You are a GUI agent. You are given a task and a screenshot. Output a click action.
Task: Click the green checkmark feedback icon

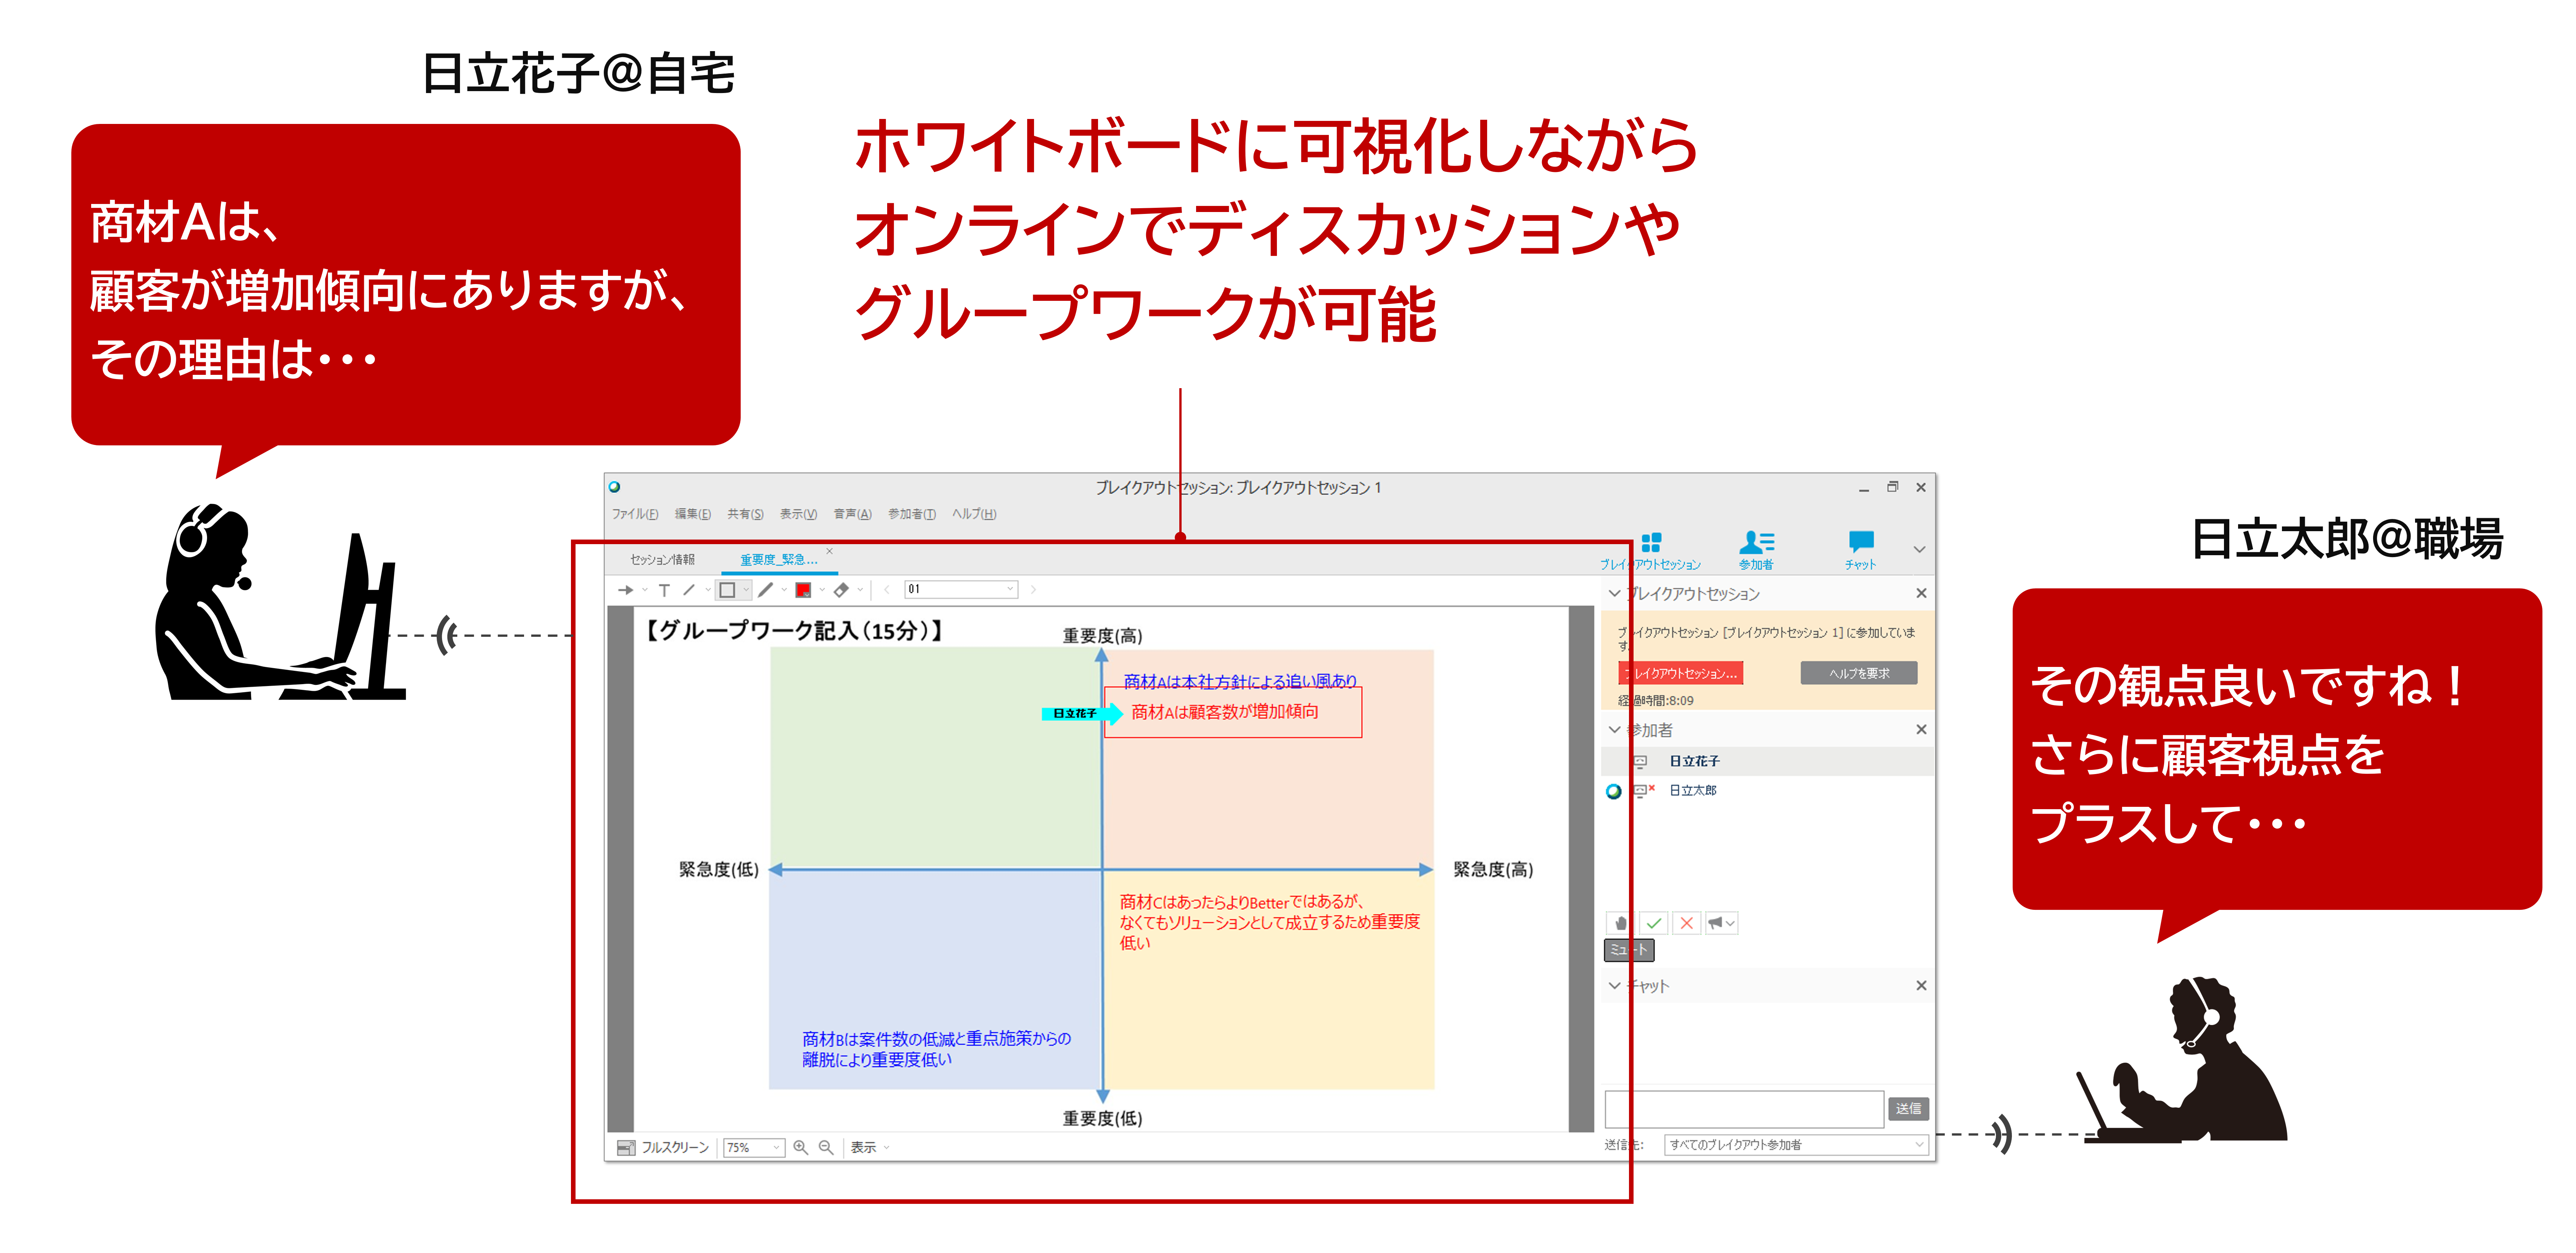[1654, 923]
